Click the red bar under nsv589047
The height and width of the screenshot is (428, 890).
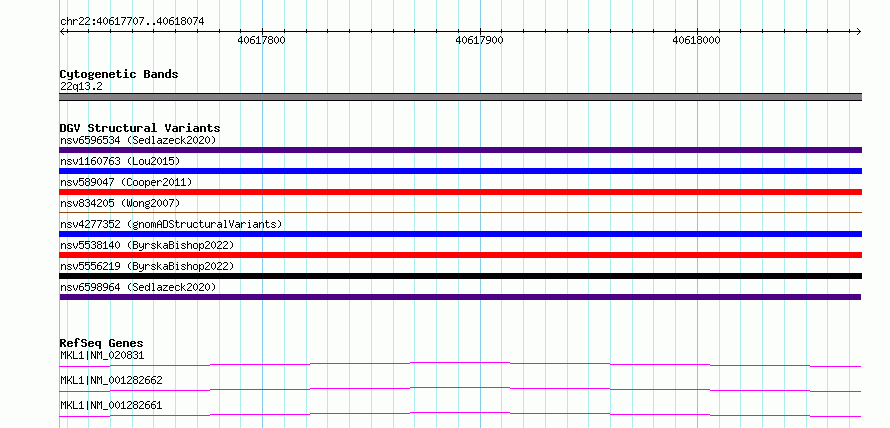tap(461, 192)
